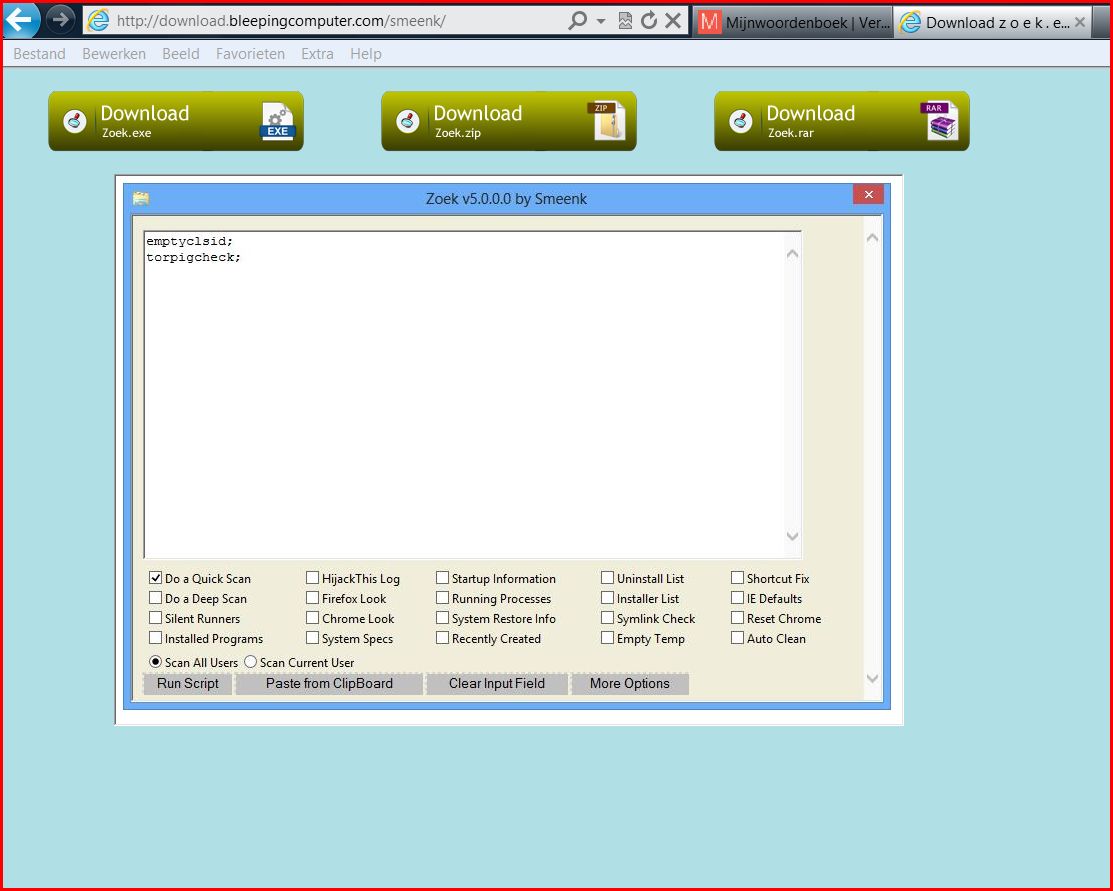Check Shortcut Fix option
The image size is (1113, 891).
pos(738,578)
